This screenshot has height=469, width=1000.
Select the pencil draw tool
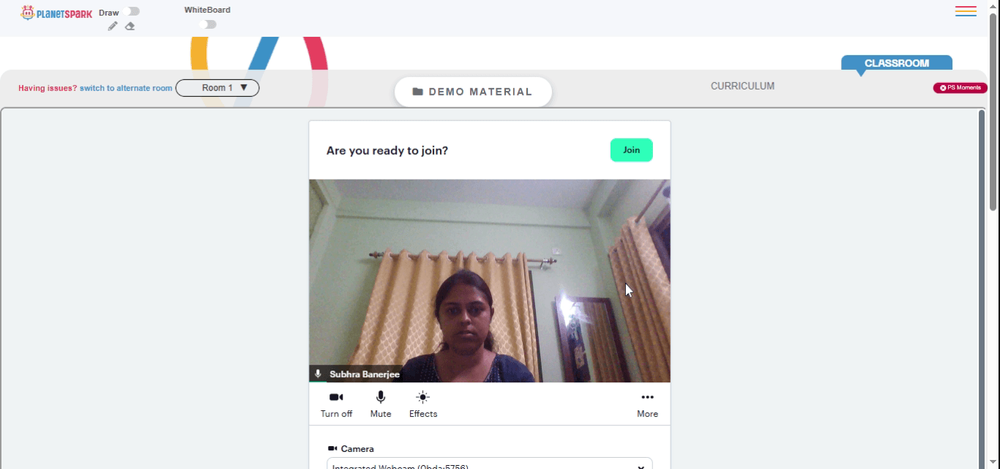pos(113,26)
